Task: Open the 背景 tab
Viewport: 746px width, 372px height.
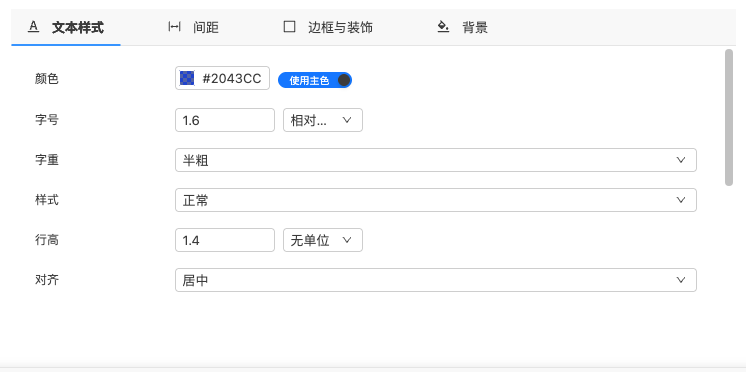Action: tap(462, 27)
